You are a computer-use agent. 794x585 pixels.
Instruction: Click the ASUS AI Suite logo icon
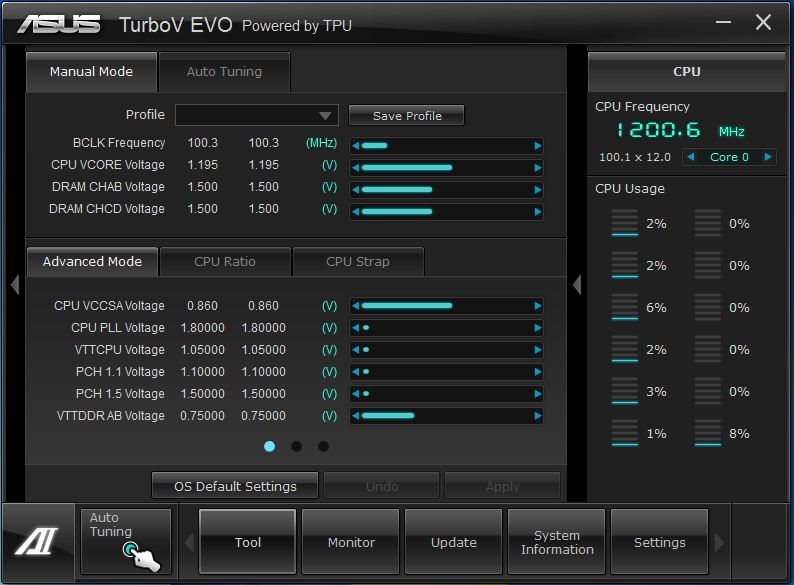click(37, 541)
